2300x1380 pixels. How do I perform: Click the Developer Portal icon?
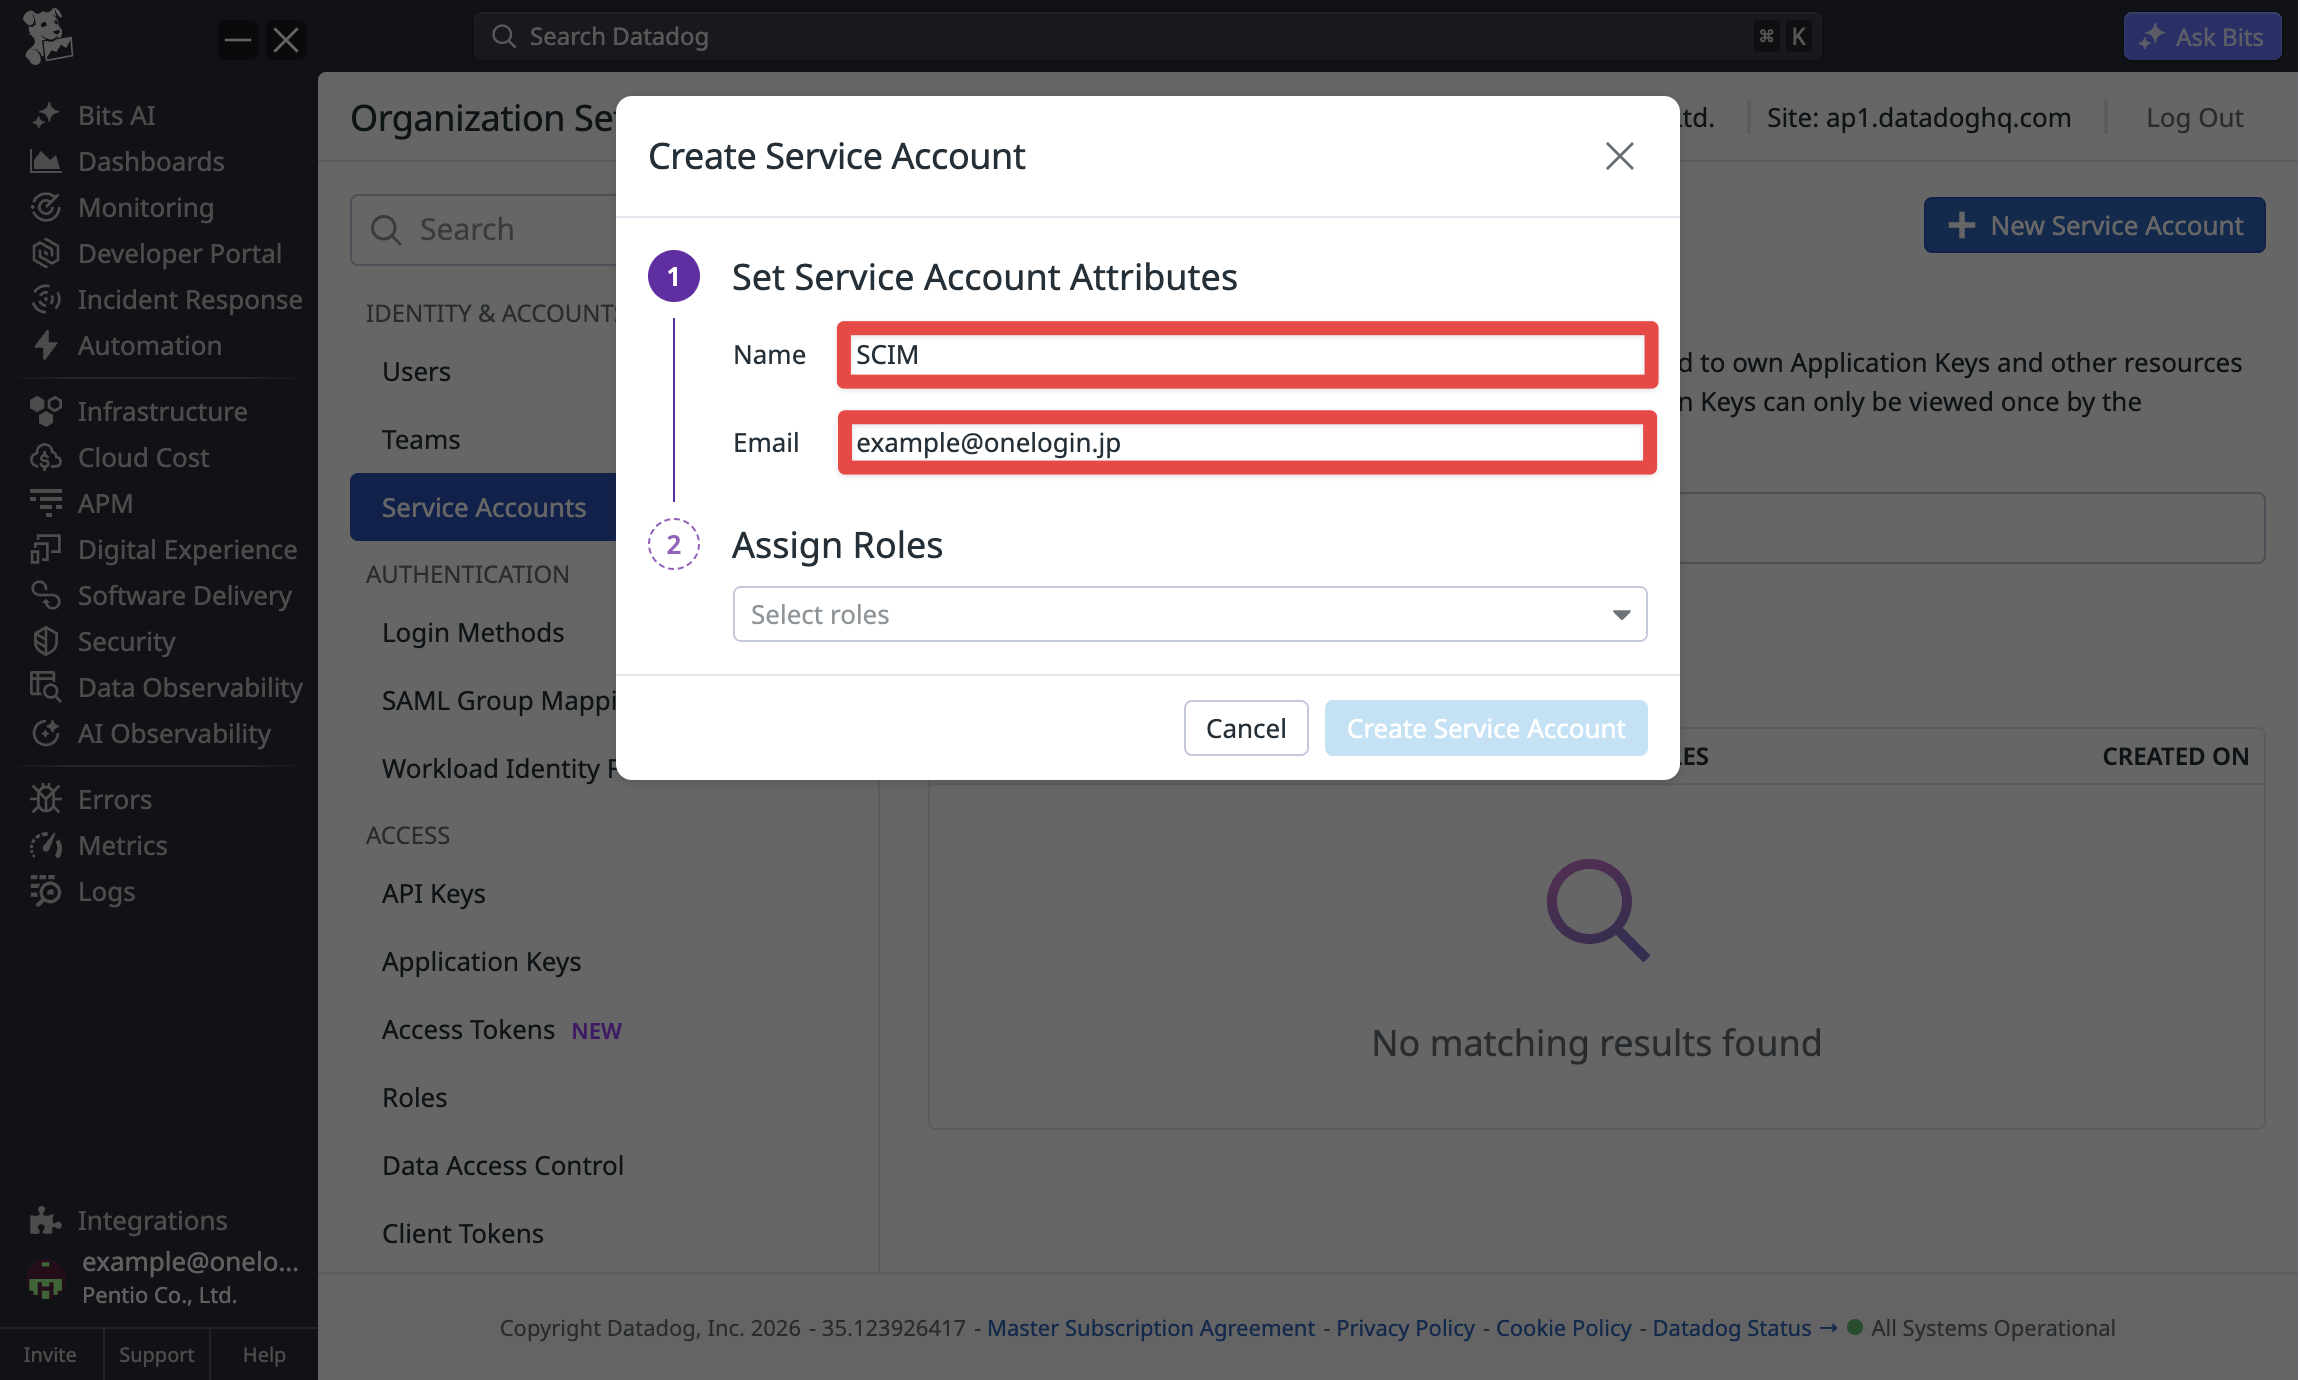point(45,253)
